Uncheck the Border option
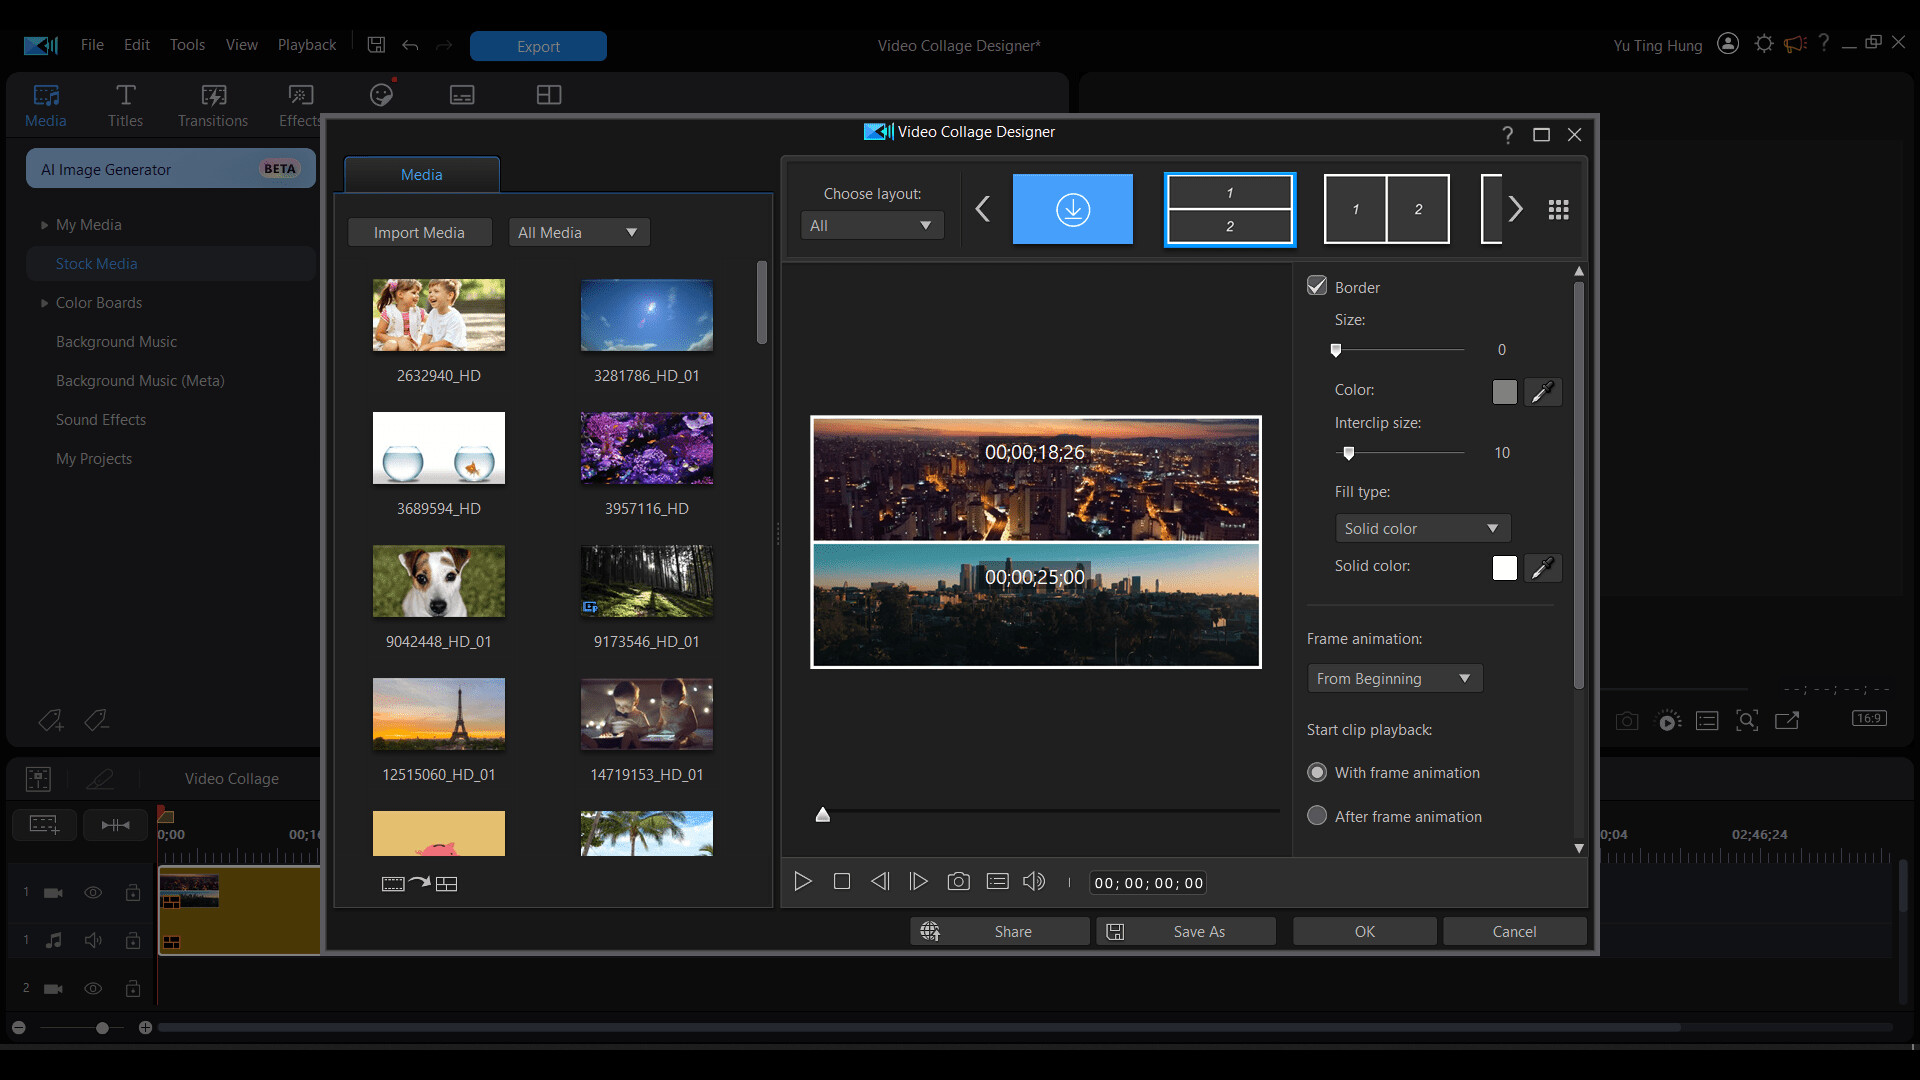1920x1080 pixels. pos(1316,286)
